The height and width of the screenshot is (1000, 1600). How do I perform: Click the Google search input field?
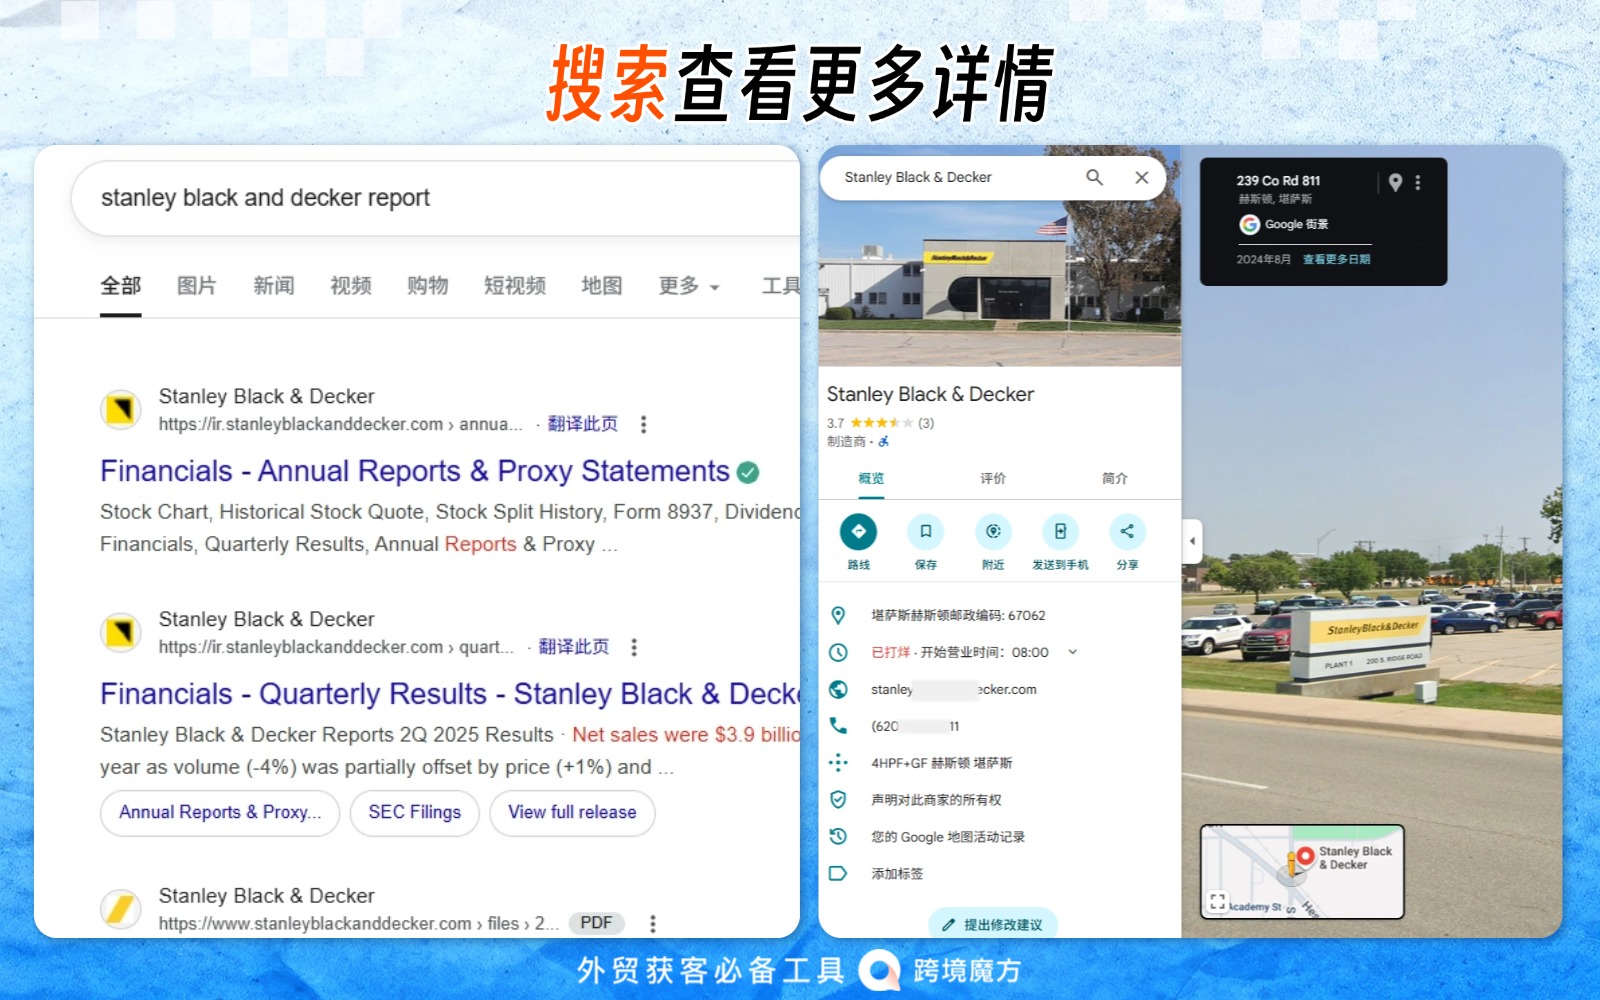(430, 198)
